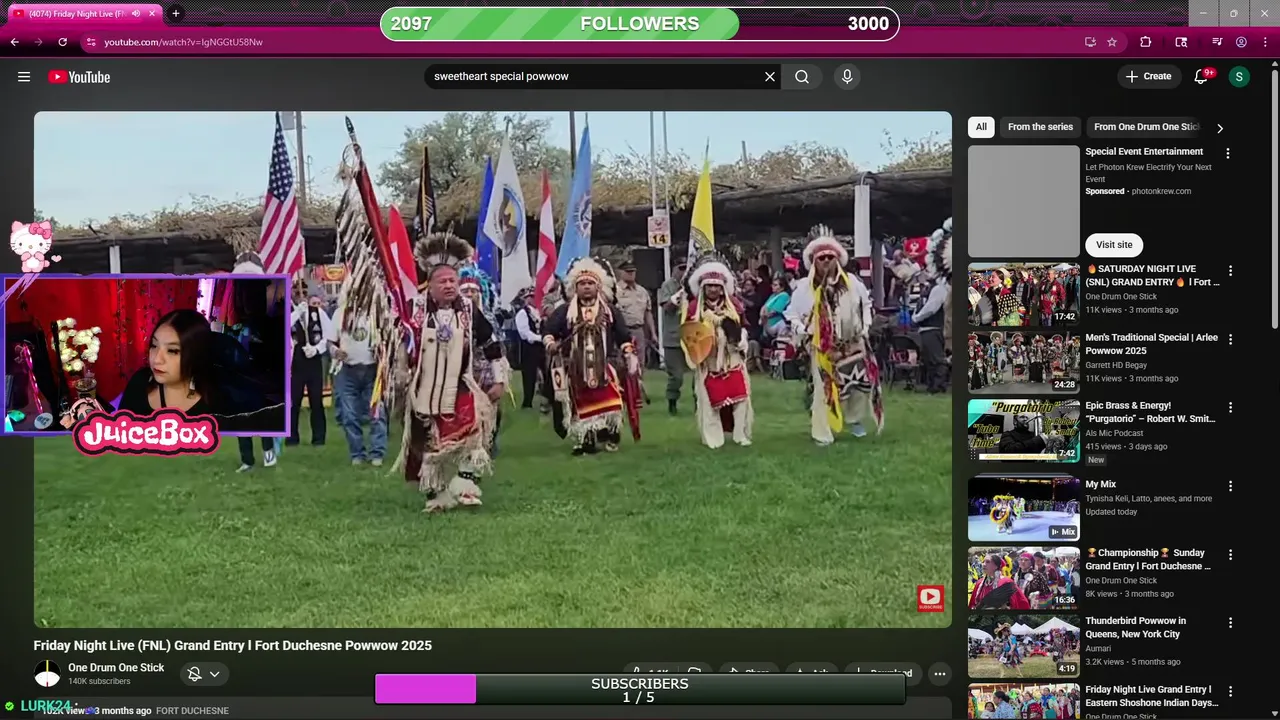Open One Drum One Stick channel avatar
The height and width of the screenshot is (720, 1280).
point(47,675)
